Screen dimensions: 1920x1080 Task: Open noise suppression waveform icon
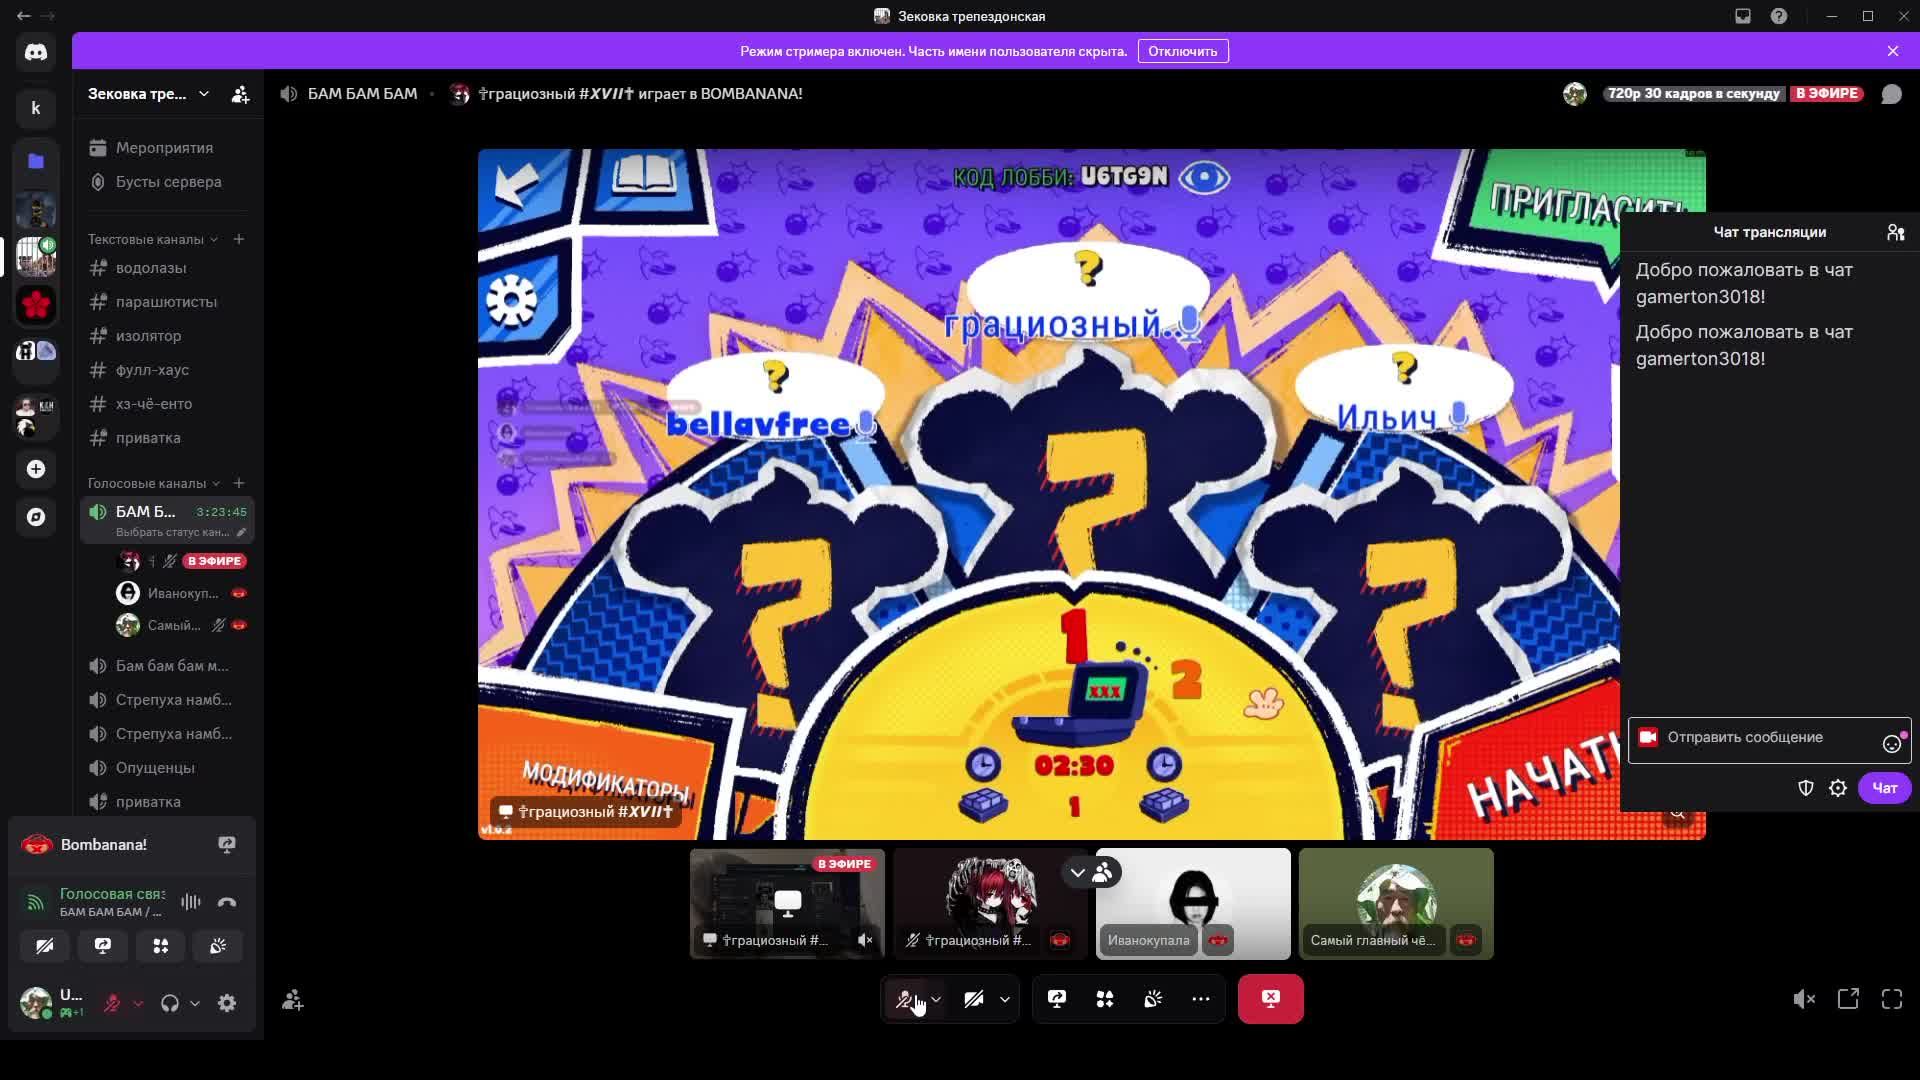pos(190,902)
